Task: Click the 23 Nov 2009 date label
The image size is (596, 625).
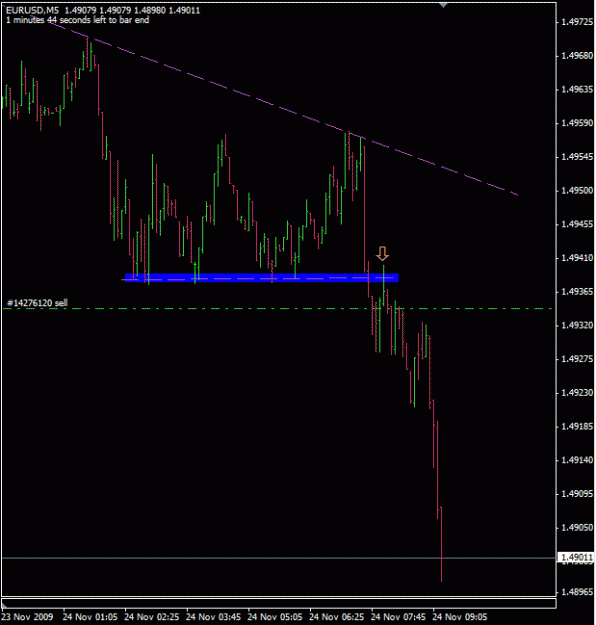Action: [28, 617]
